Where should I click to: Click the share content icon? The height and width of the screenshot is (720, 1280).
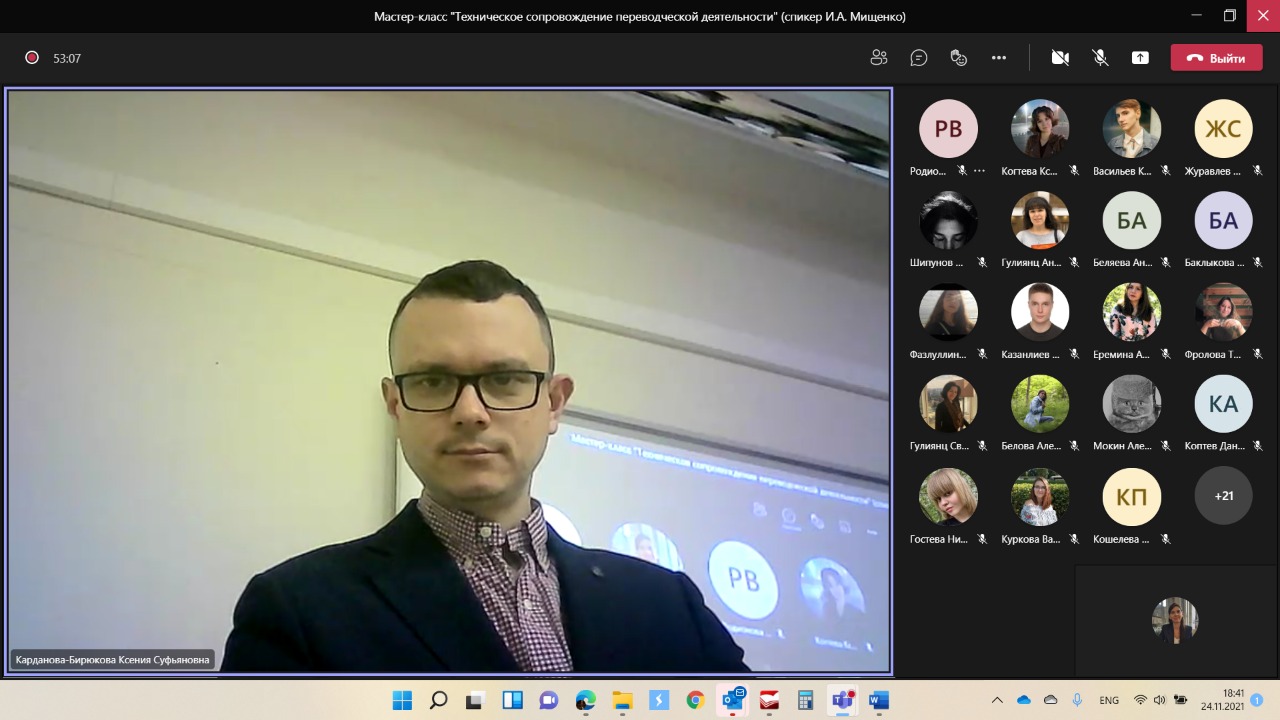[x=1140, y=58]
